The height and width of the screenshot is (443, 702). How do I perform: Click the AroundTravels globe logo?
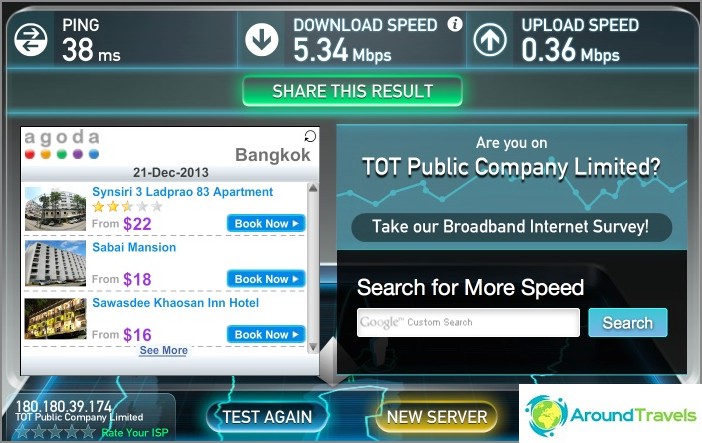[546, 415]
